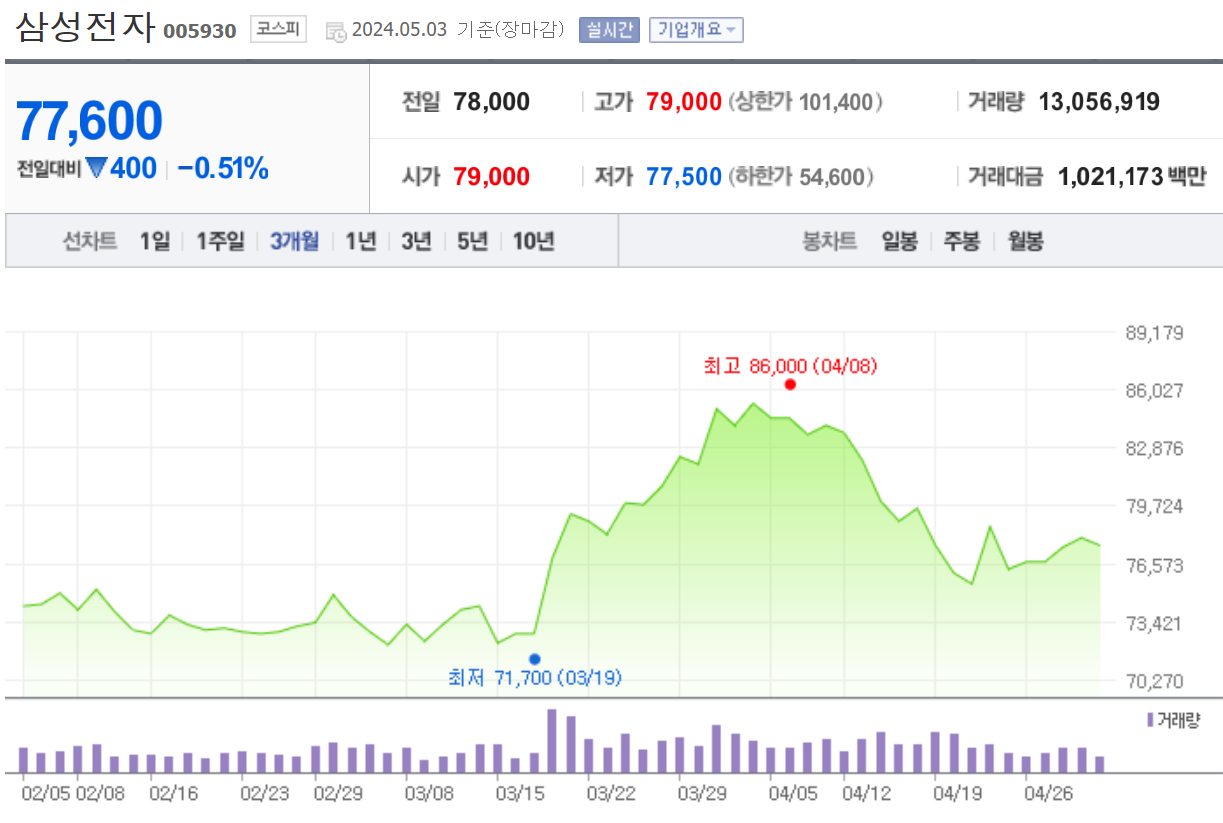1223x823 pixels.
Task: Click the current price 77,600
Action: pyautogui.click(x=89, y=121)
